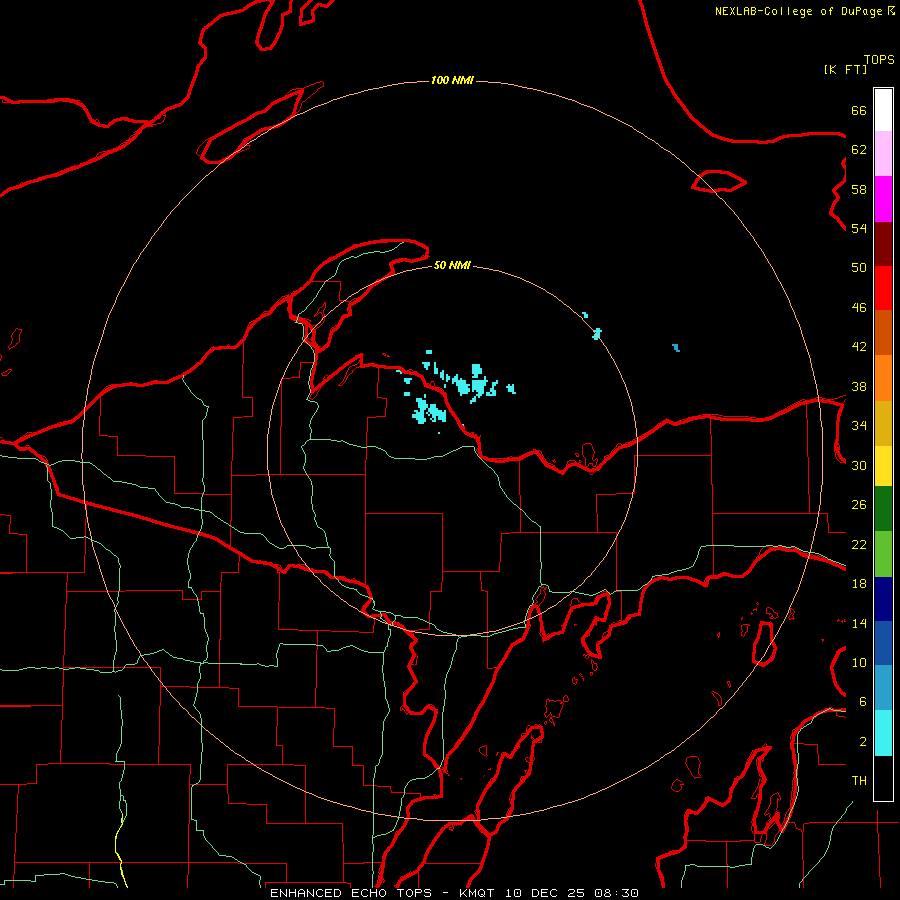The width and height of the screenshot is (900, 900).
Task: Click the '34' legend label
Action: 859,426
